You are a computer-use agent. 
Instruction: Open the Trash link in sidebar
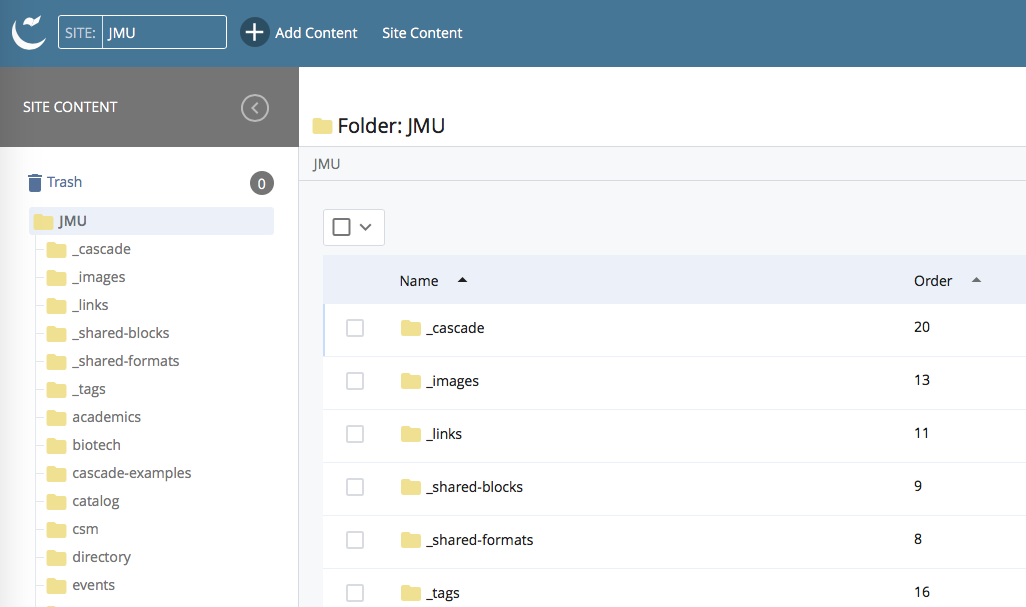(x=64, y=182)
